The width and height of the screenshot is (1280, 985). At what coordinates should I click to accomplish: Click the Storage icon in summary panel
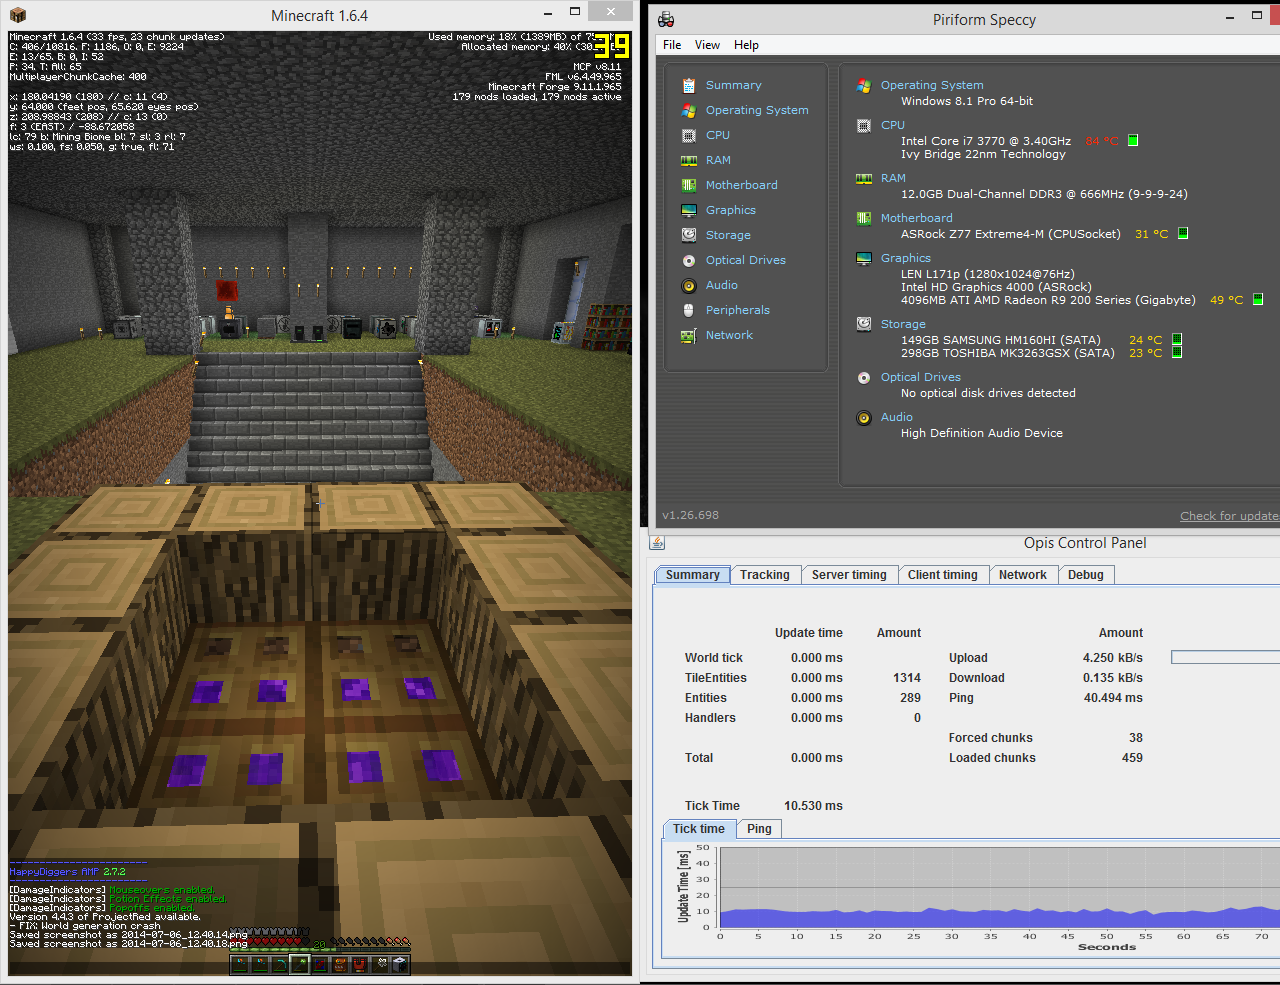(x=864, y=324)
